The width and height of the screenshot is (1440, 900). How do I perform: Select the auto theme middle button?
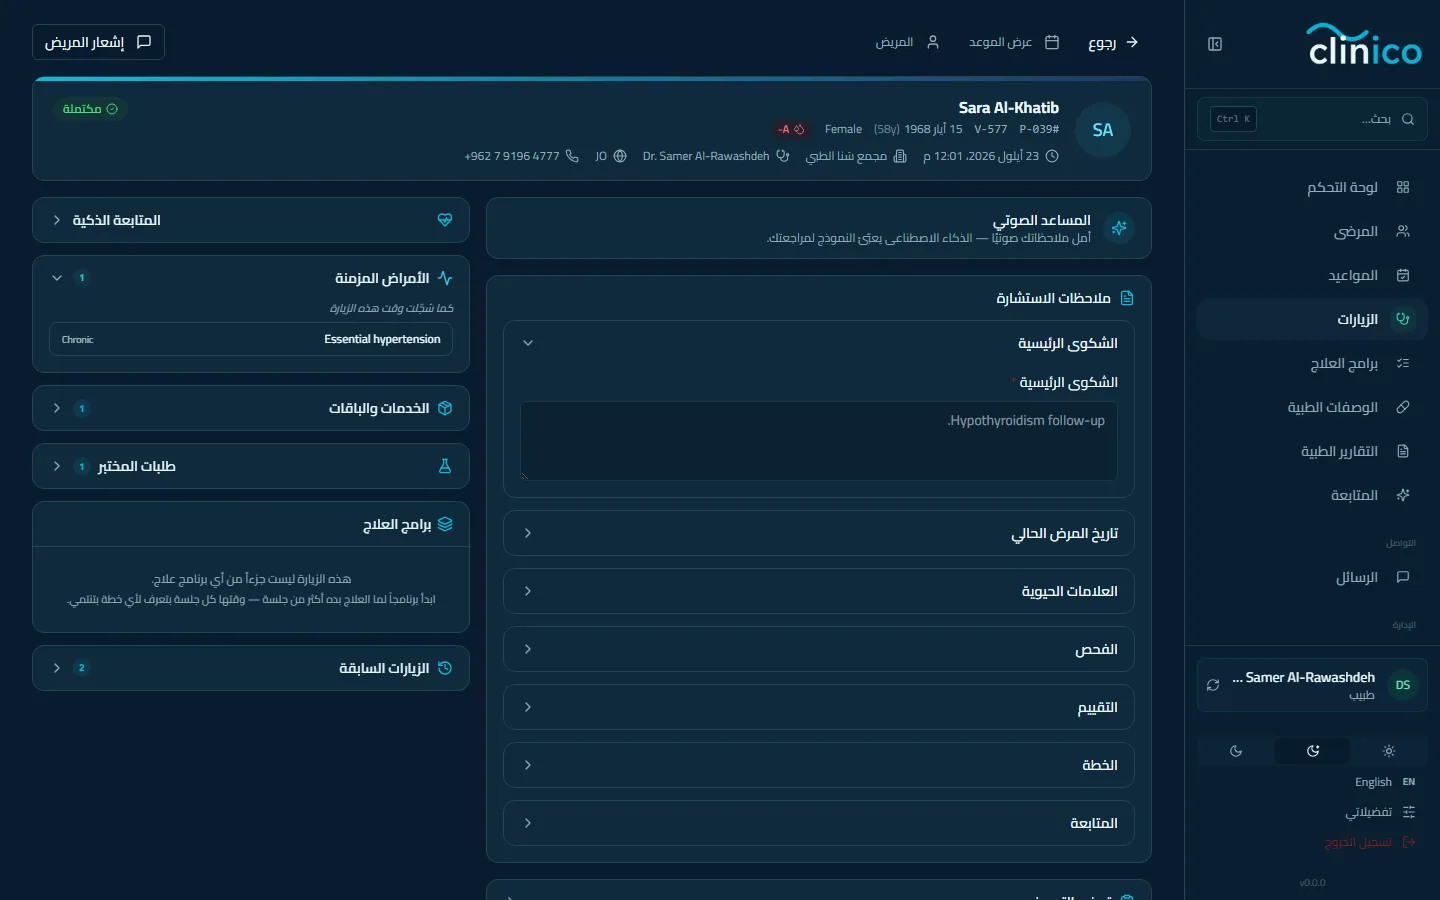click(1313, 751)
